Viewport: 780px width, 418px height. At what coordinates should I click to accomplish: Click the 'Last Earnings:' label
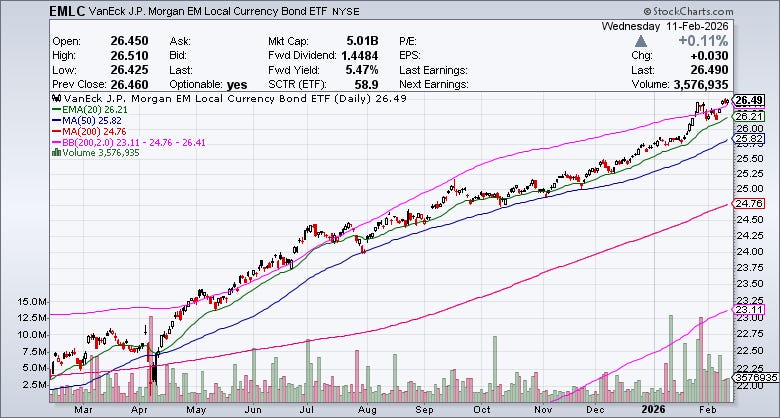point(433,70)
